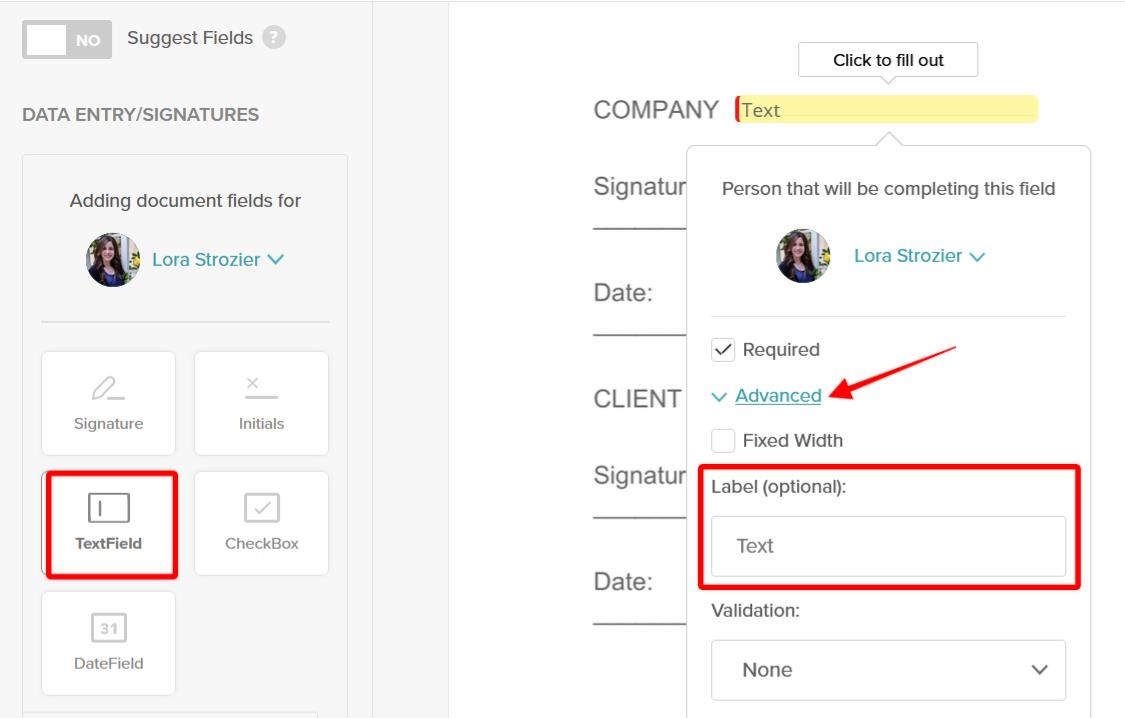Select the TextField tool
This screenshot has height=718, width=1125.
tap(110, 523)
